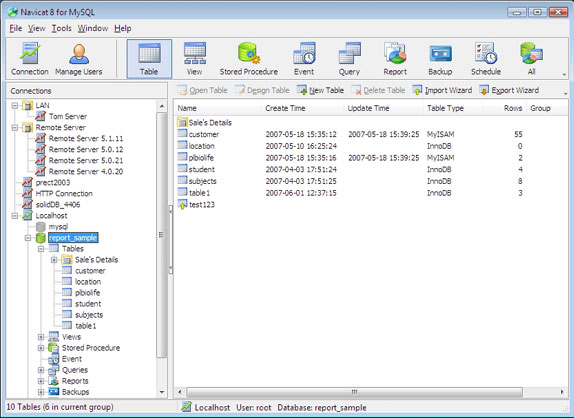Sort by Table Type column header
This screenshot has width=574, height=418.
[452, 108]
